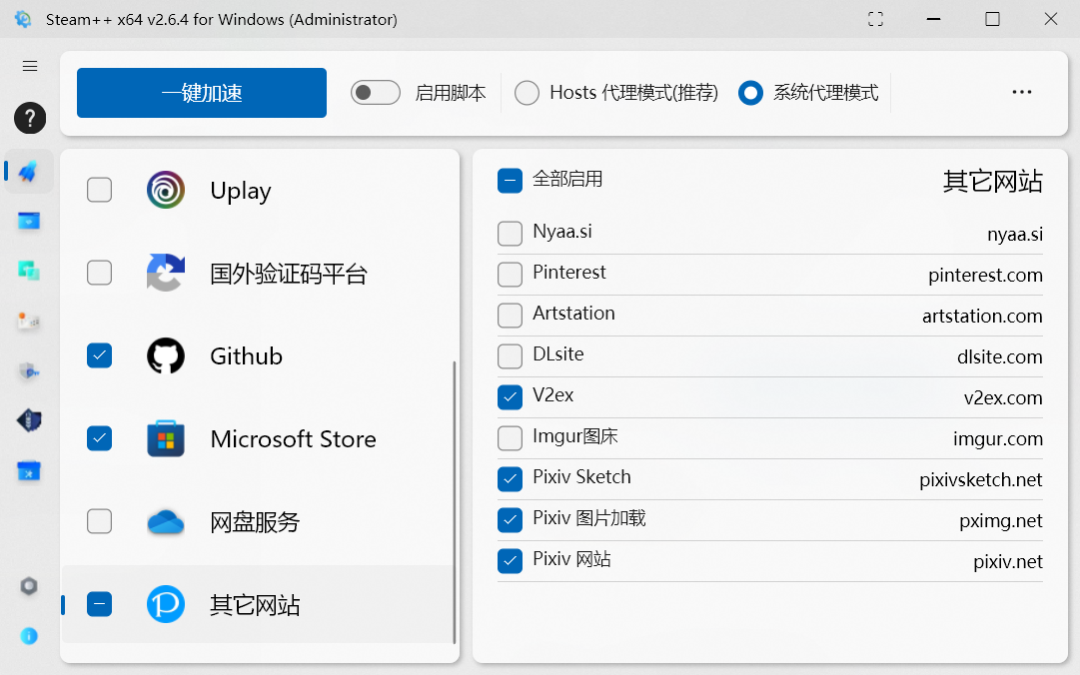Viewport: 1080px width, 675px height.
Task: Click the Github octocat logo icon
Action: [x=165, y=355]
